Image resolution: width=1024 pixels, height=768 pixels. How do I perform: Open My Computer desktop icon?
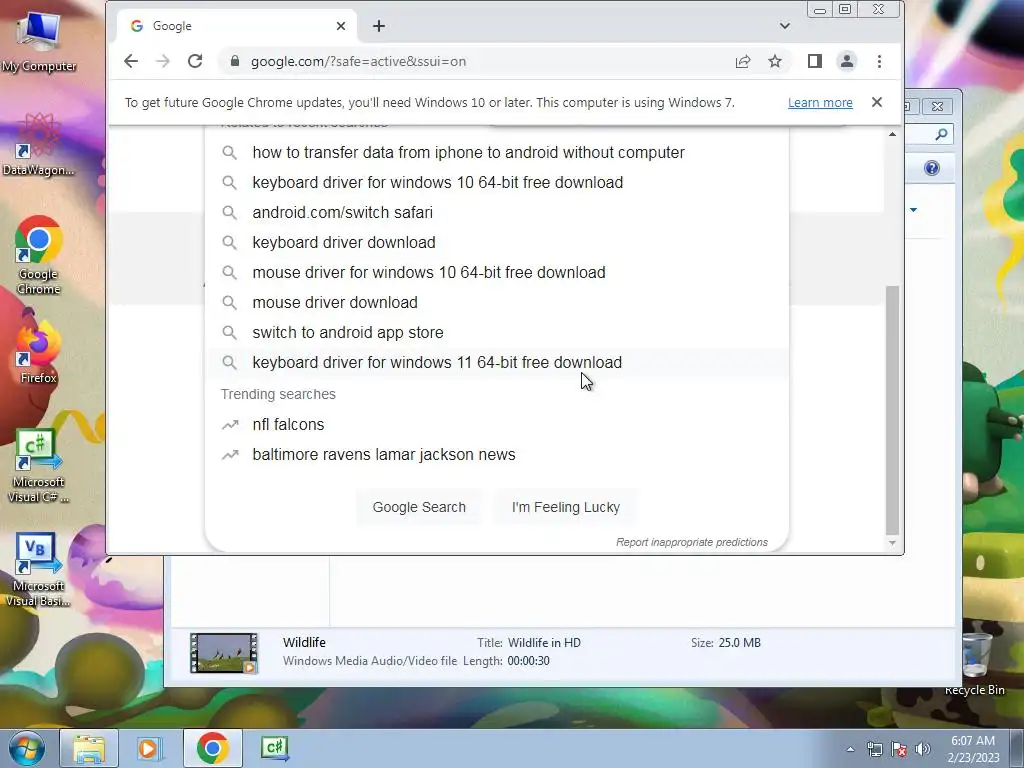click(39, 42)
